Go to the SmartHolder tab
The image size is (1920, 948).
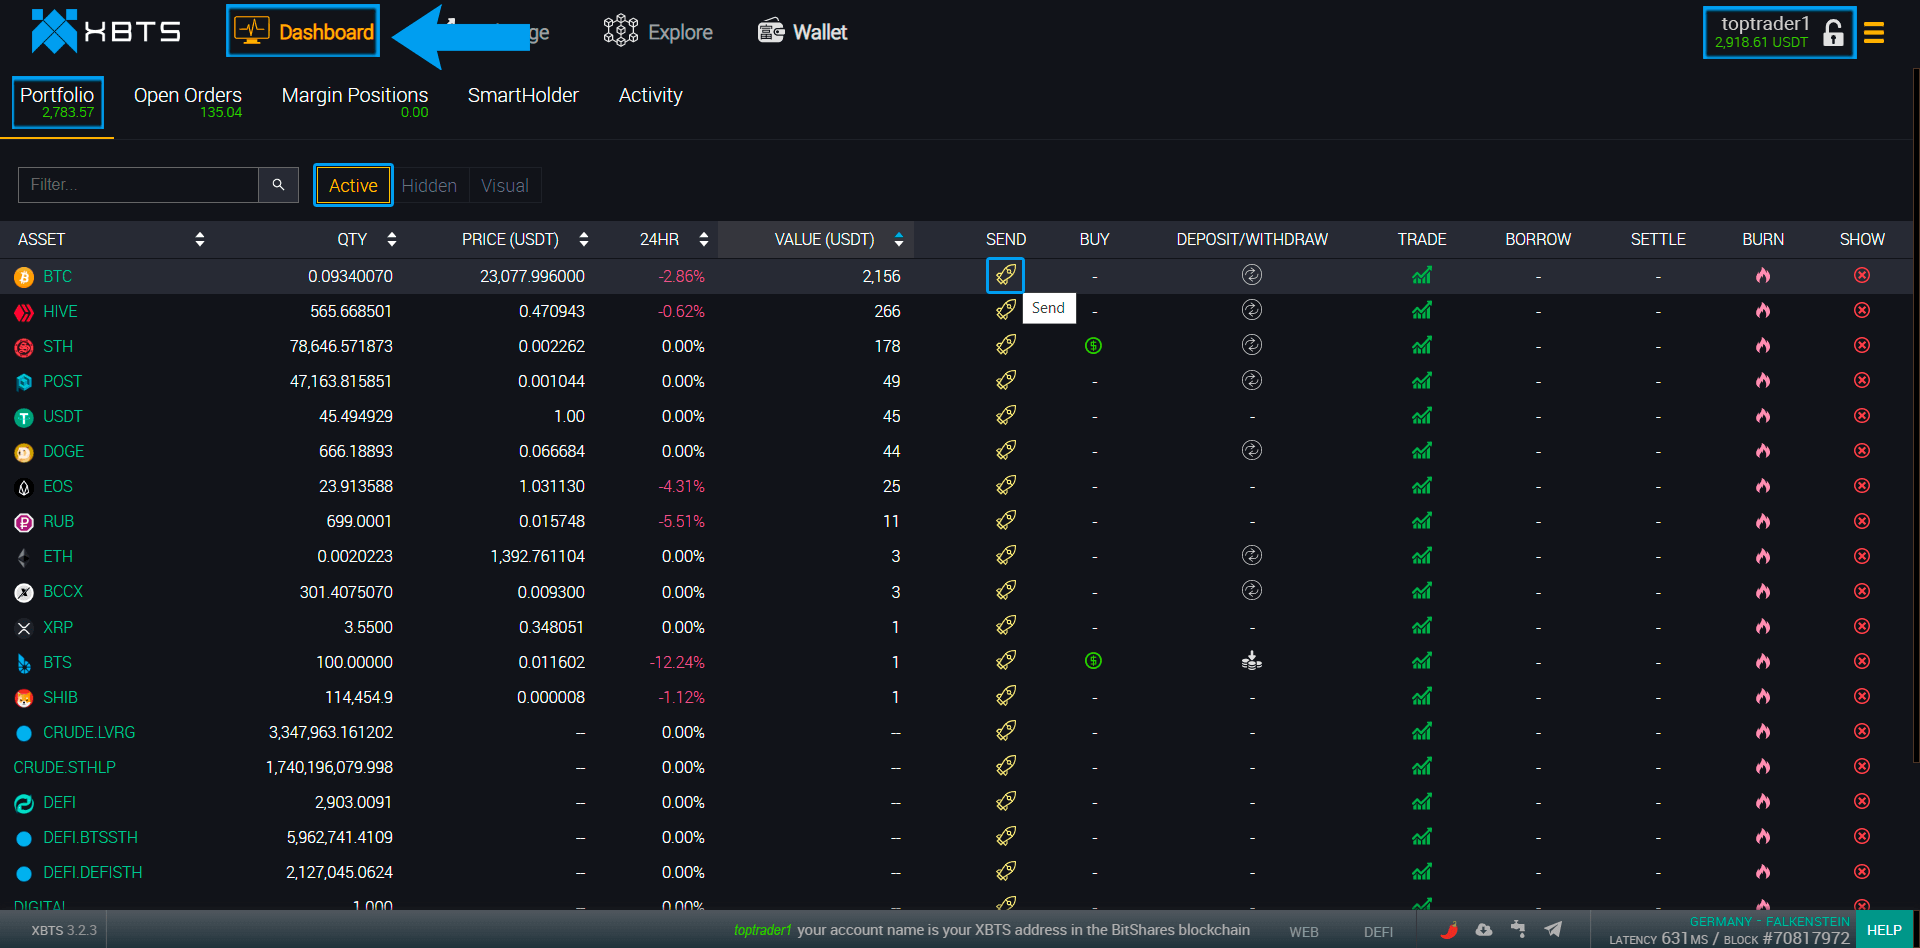click(523, 95)
